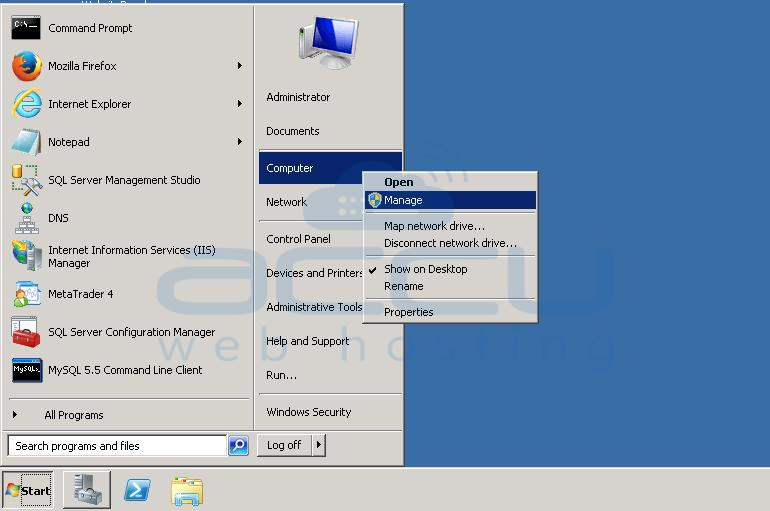The image size is (770, 511).
Task: Open the Administrator folder link
Action: (x=298, y=97)
